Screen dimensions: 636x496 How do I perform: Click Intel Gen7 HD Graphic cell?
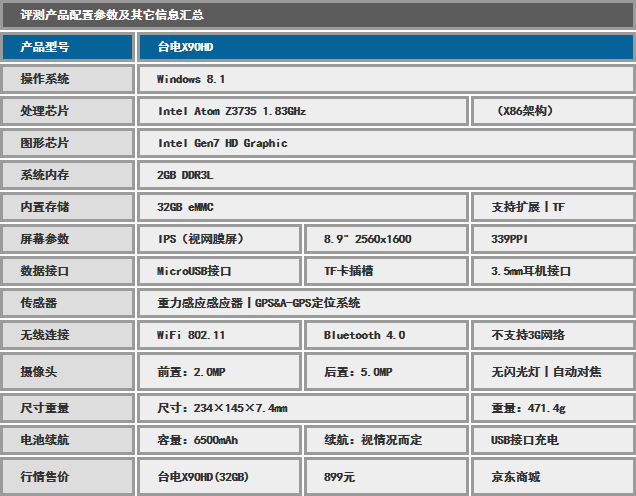pyautogui.click(x=386, y=143)
